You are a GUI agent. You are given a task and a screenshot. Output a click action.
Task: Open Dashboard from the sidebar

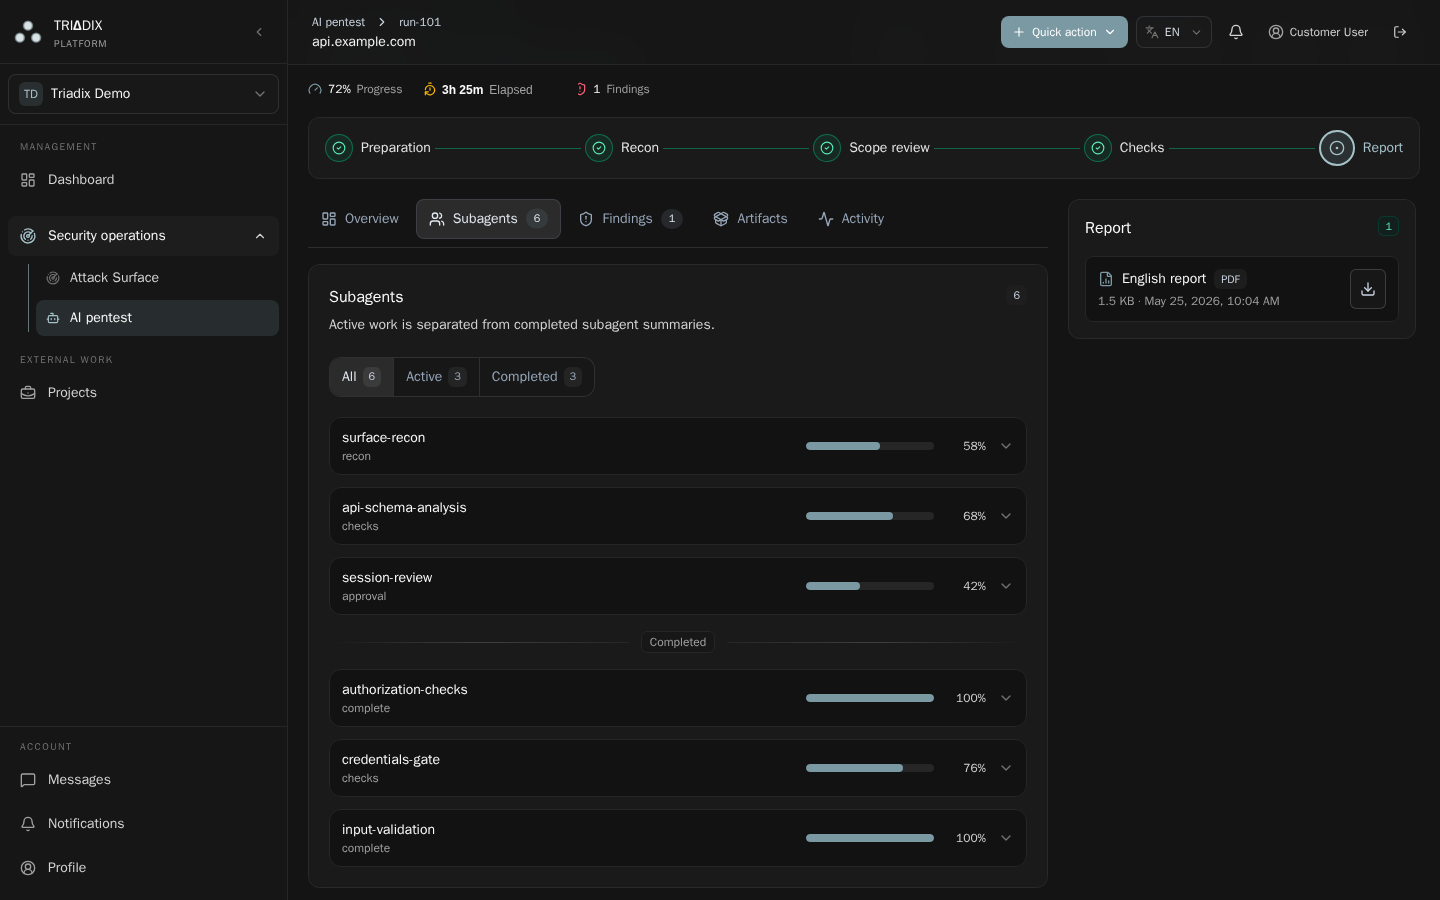coord(143,180)
